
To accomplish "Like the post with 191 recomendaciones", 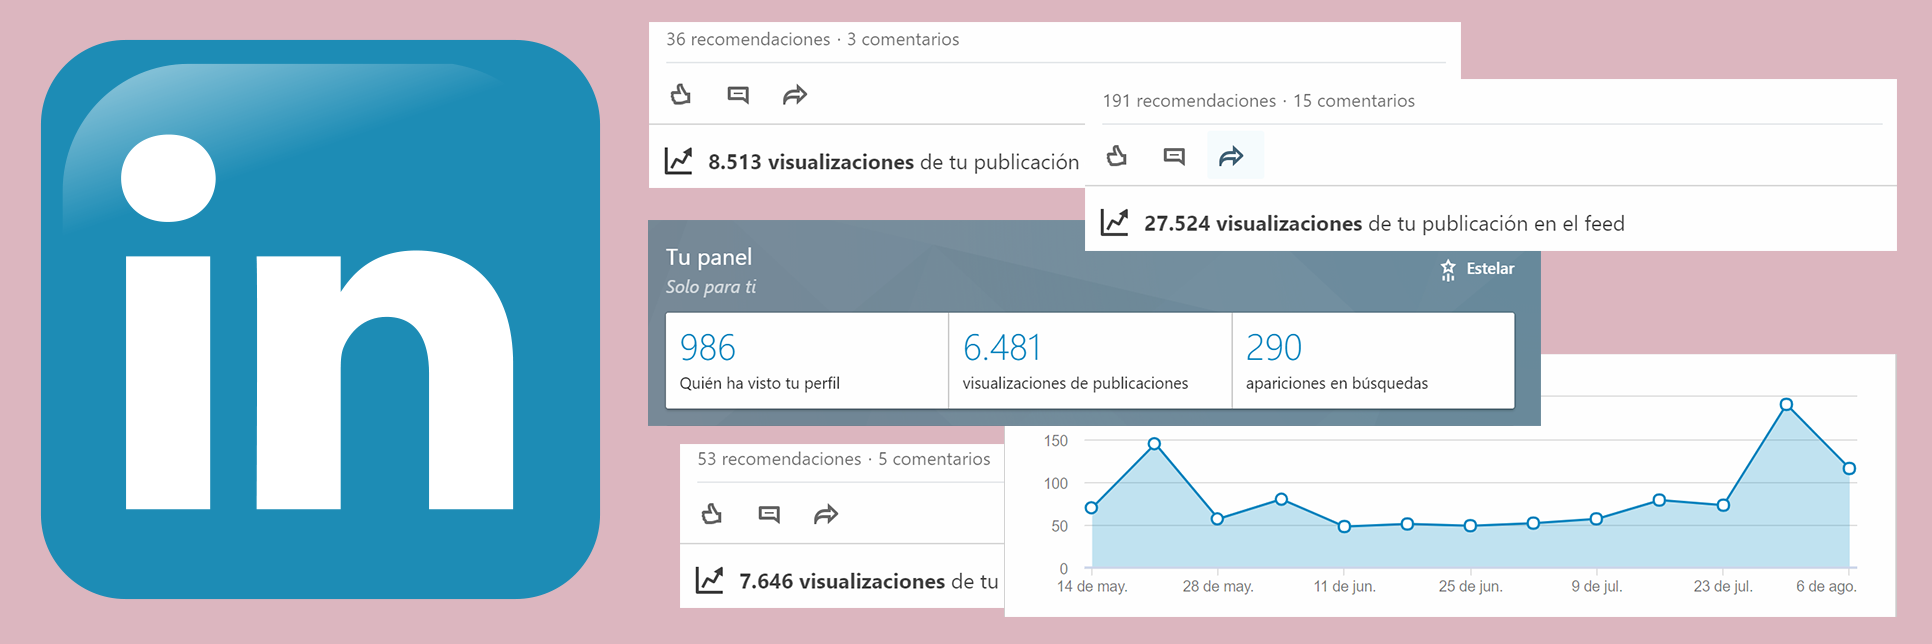I will 1117,156.
